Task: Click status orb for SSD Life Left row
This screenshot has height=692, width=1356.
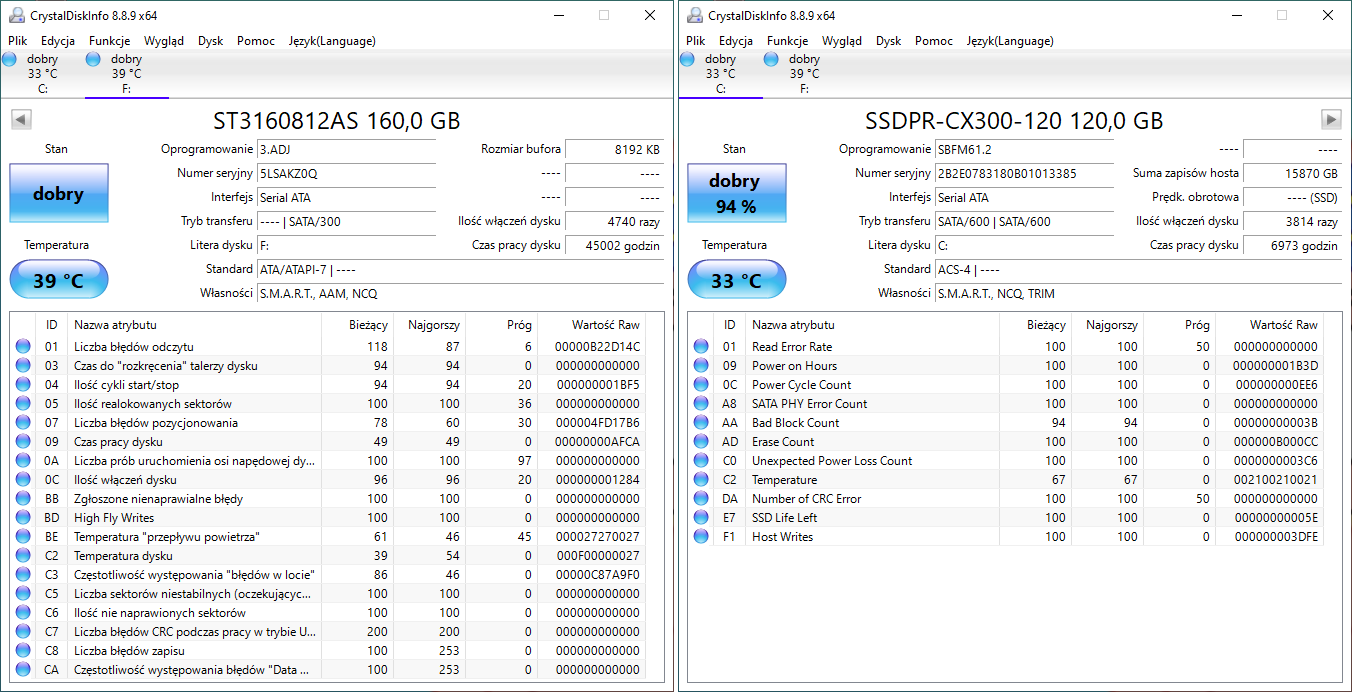Action: (x=701, y=518)
